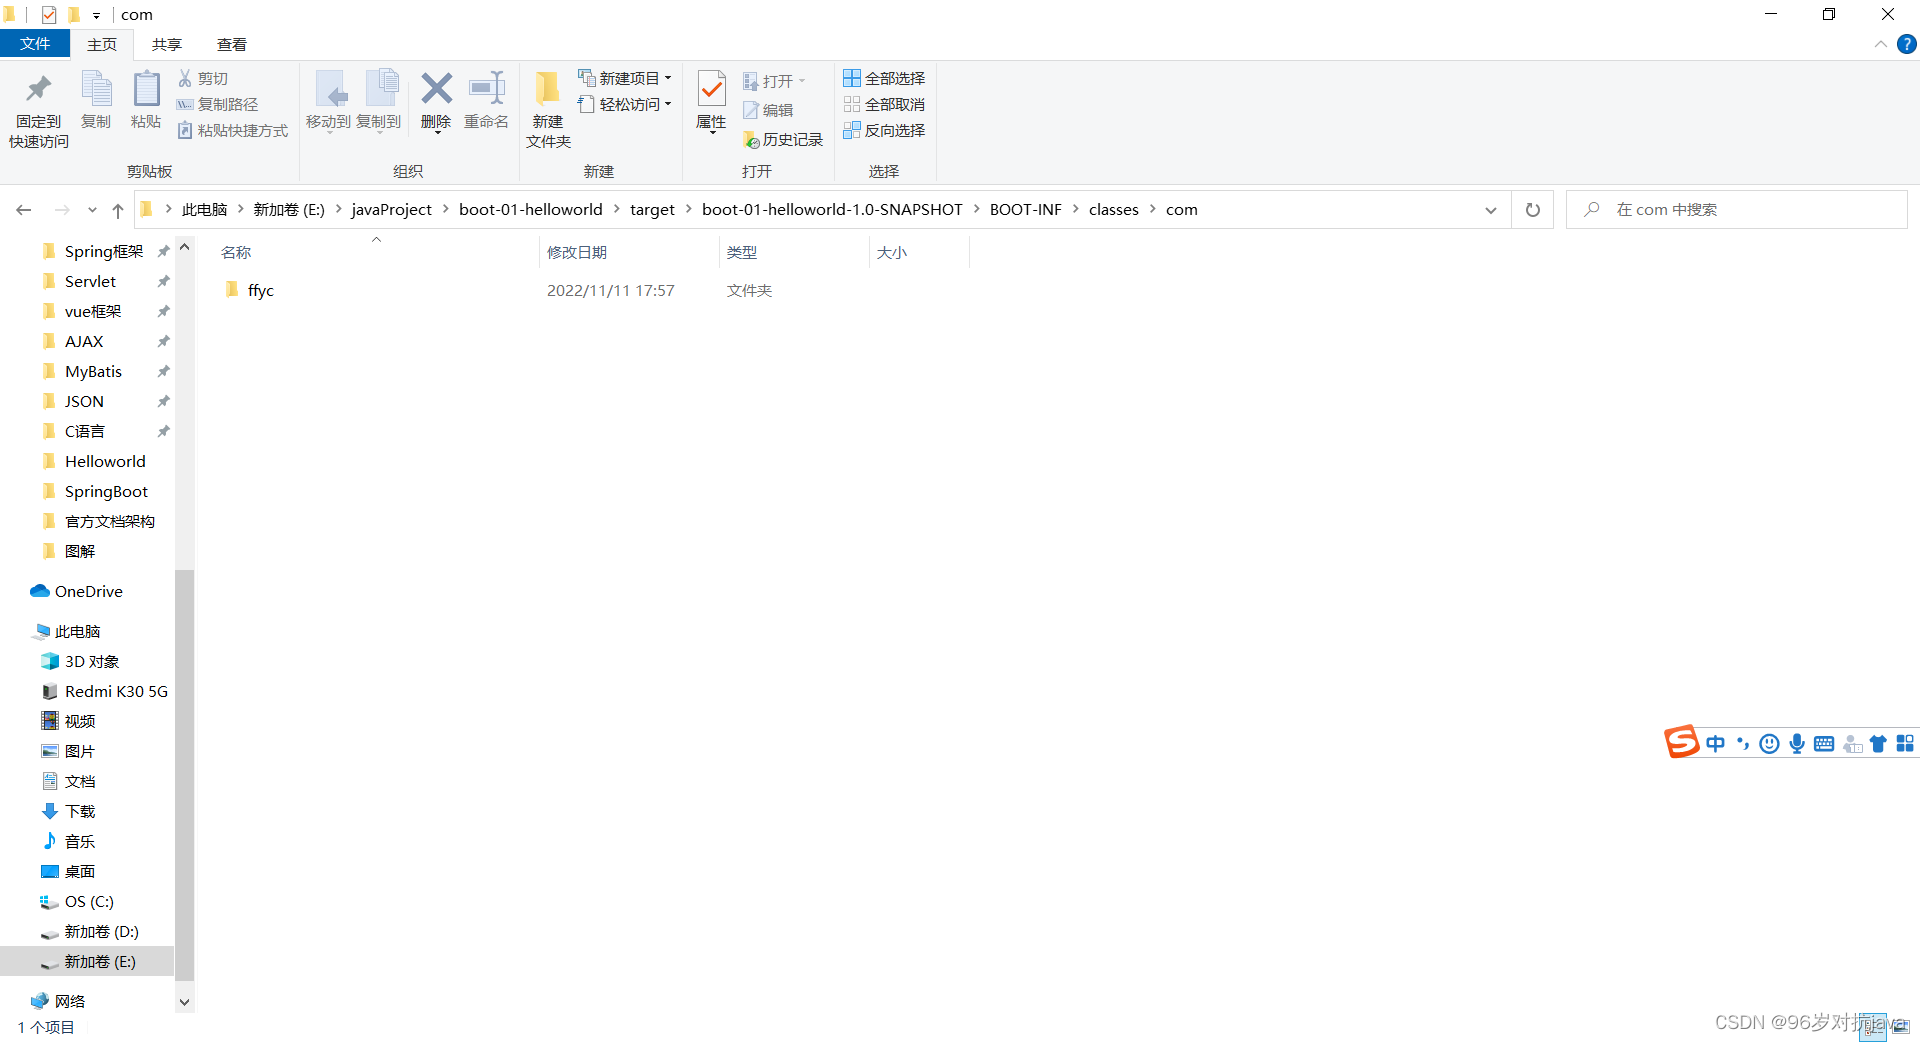The image size is (1920, 1042).
Task: Click the Paste clipboard icon
Action: (x=146, y=89)
